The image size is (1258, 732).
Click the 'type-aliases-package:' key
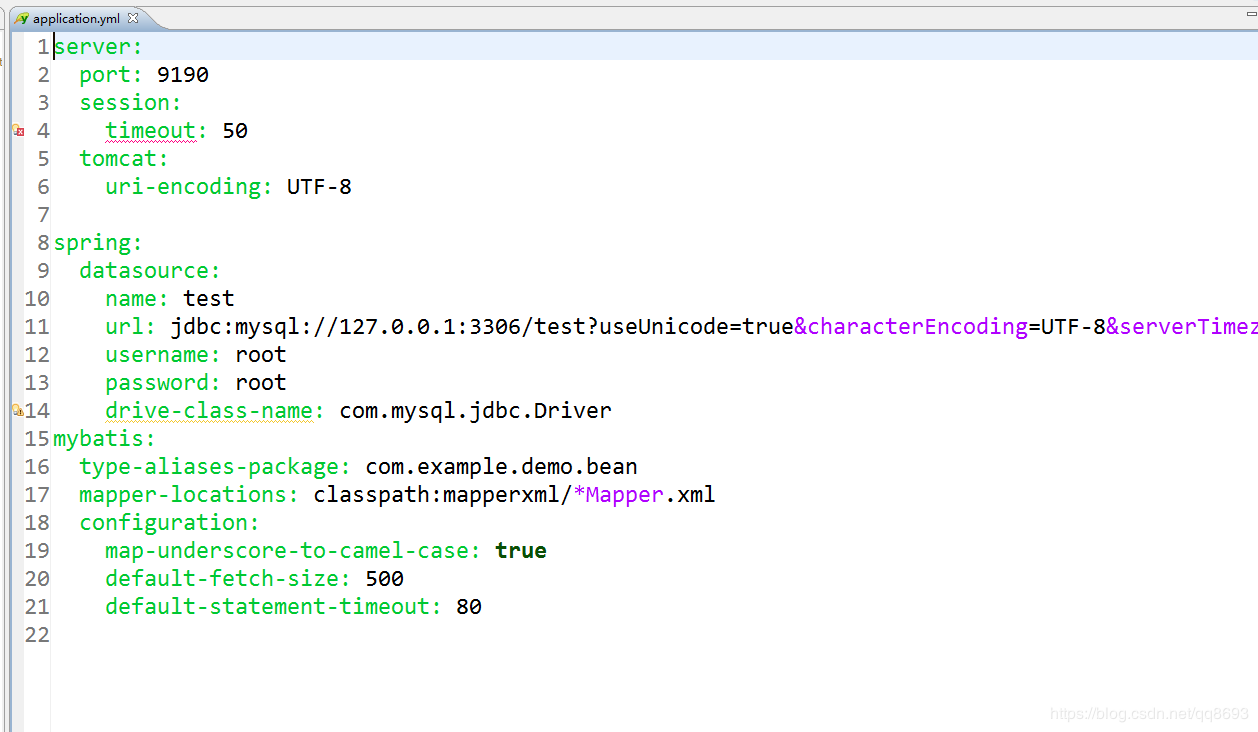click(x=216, y=467)
